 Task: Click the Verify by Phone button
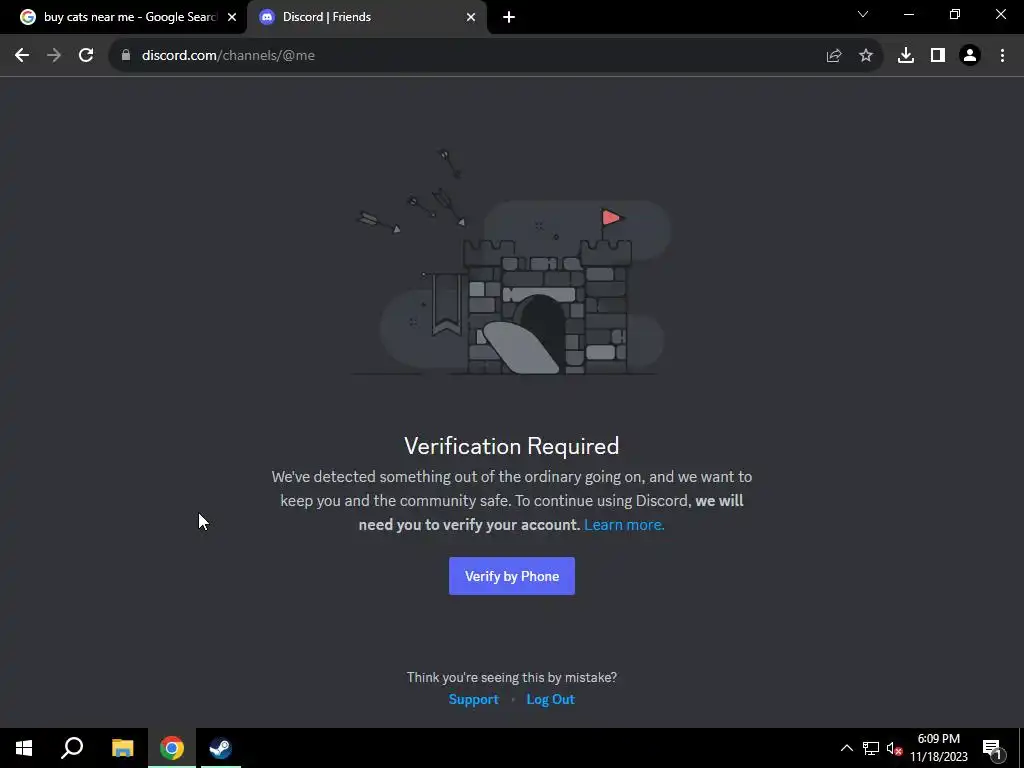511,576
